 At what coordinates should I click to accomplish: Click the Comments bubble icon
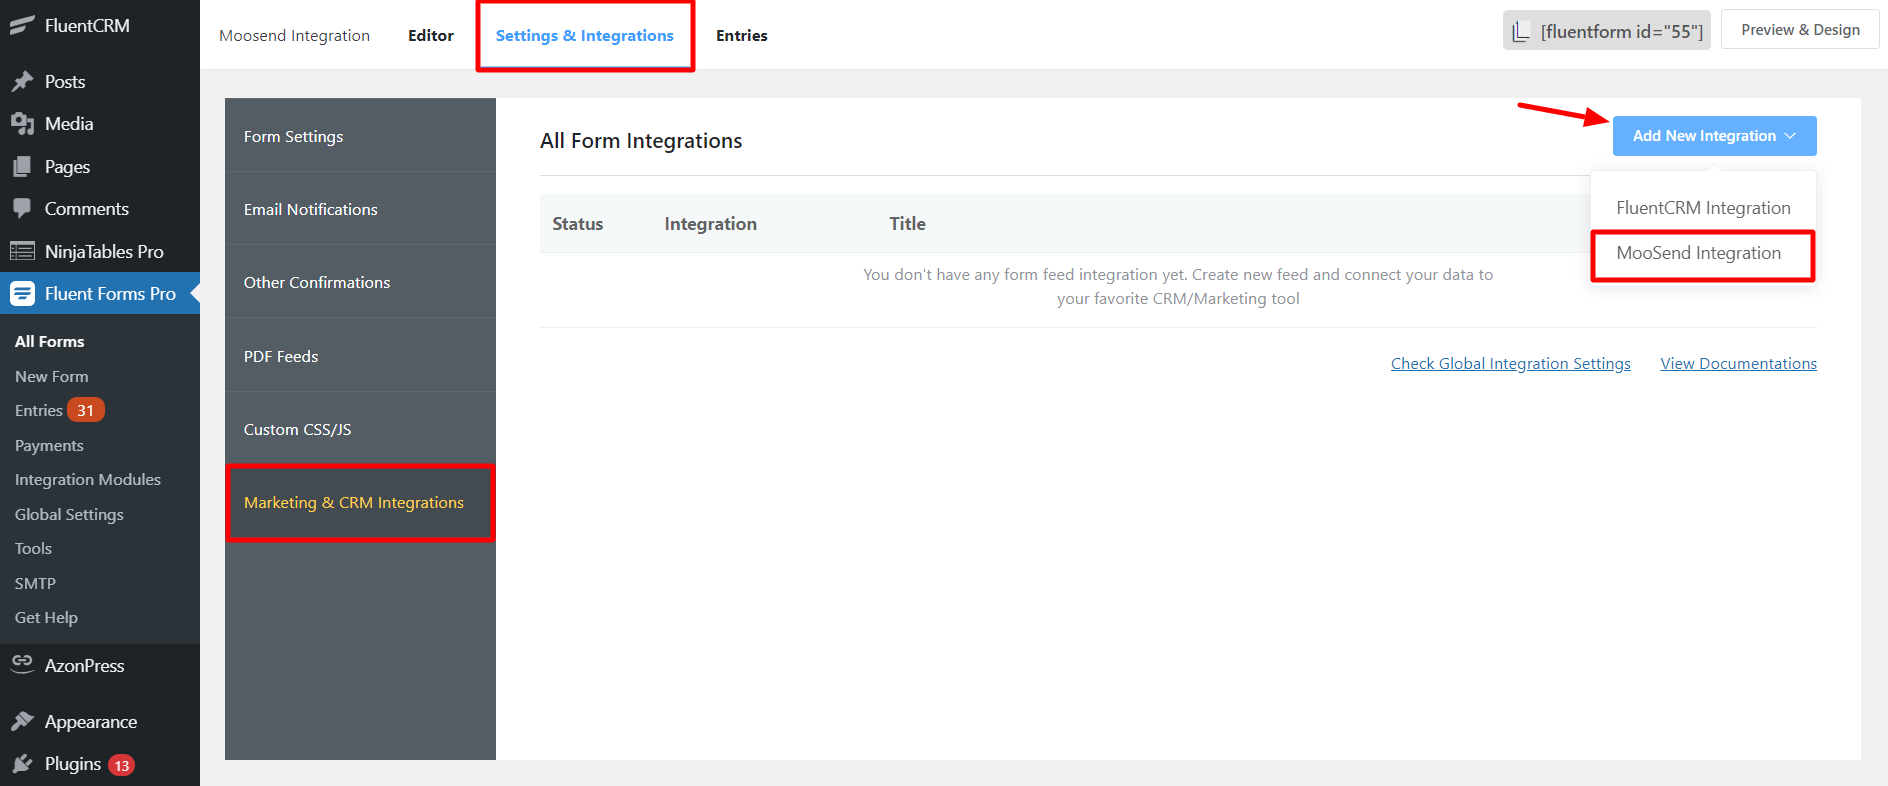(22, 209)
